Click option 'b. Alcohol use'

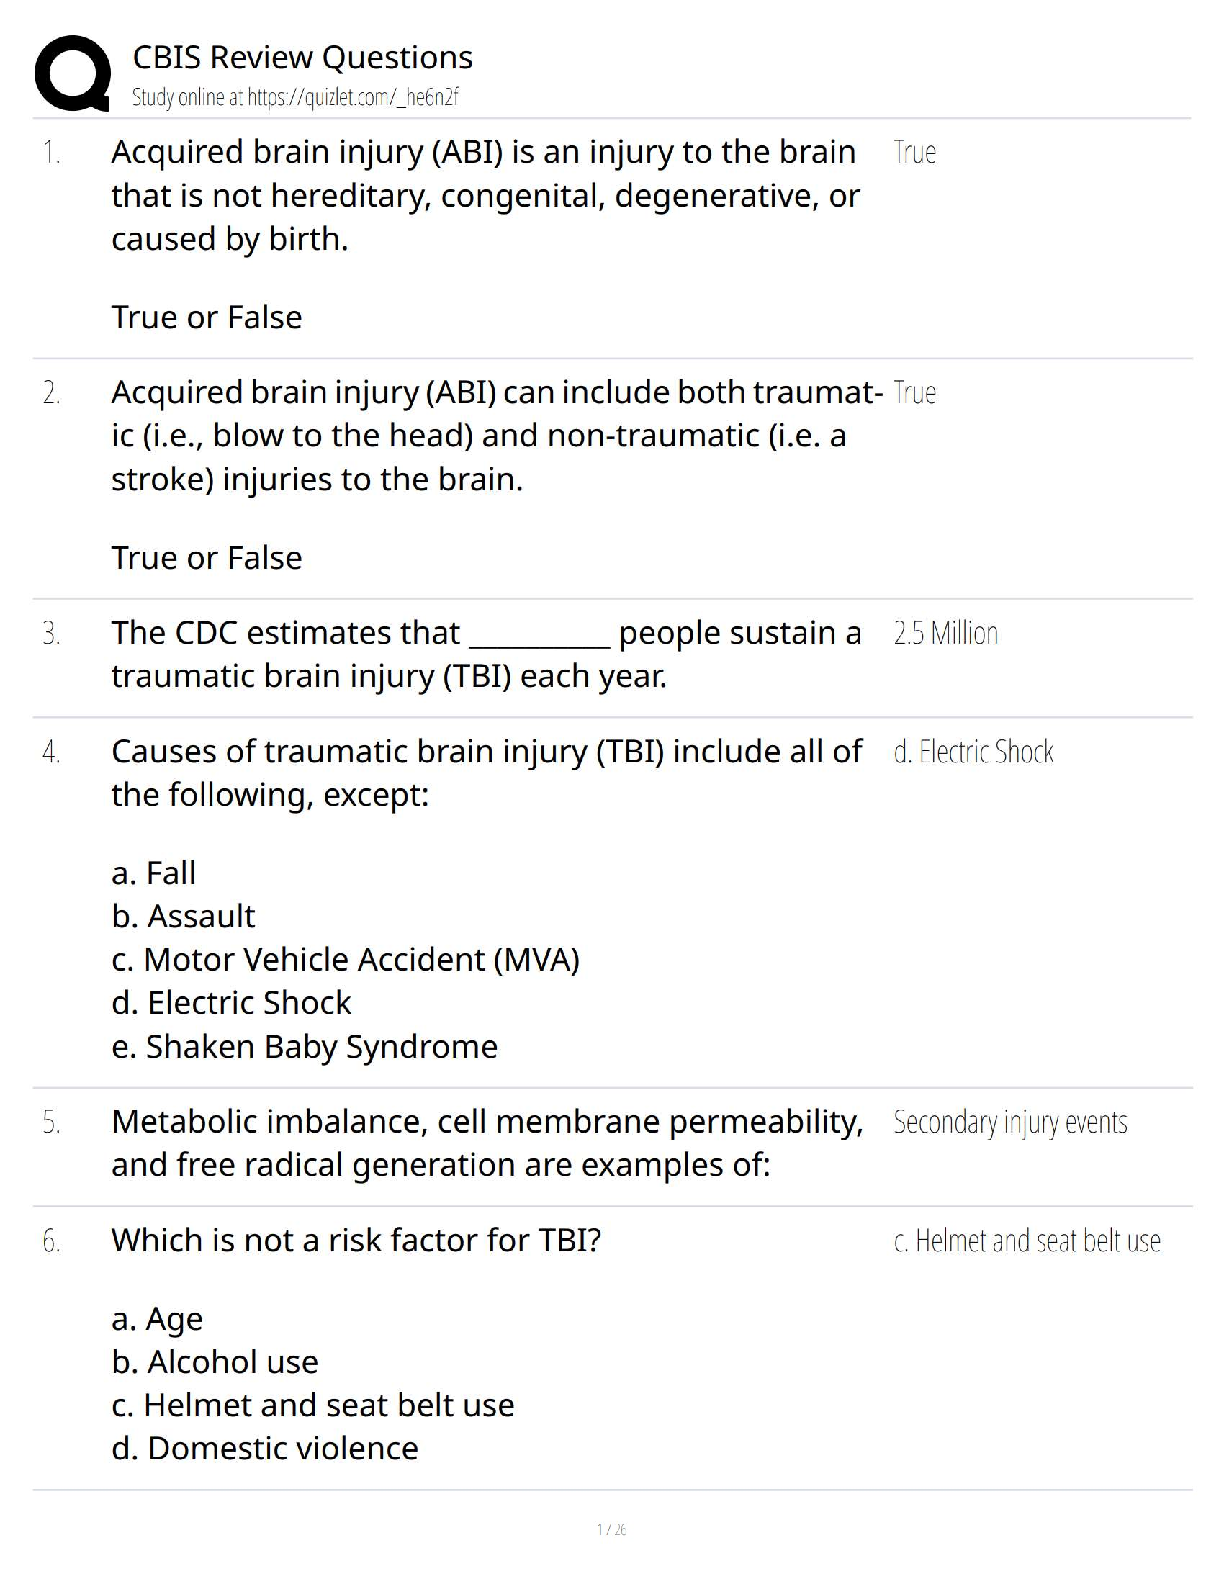point(215,1362)
